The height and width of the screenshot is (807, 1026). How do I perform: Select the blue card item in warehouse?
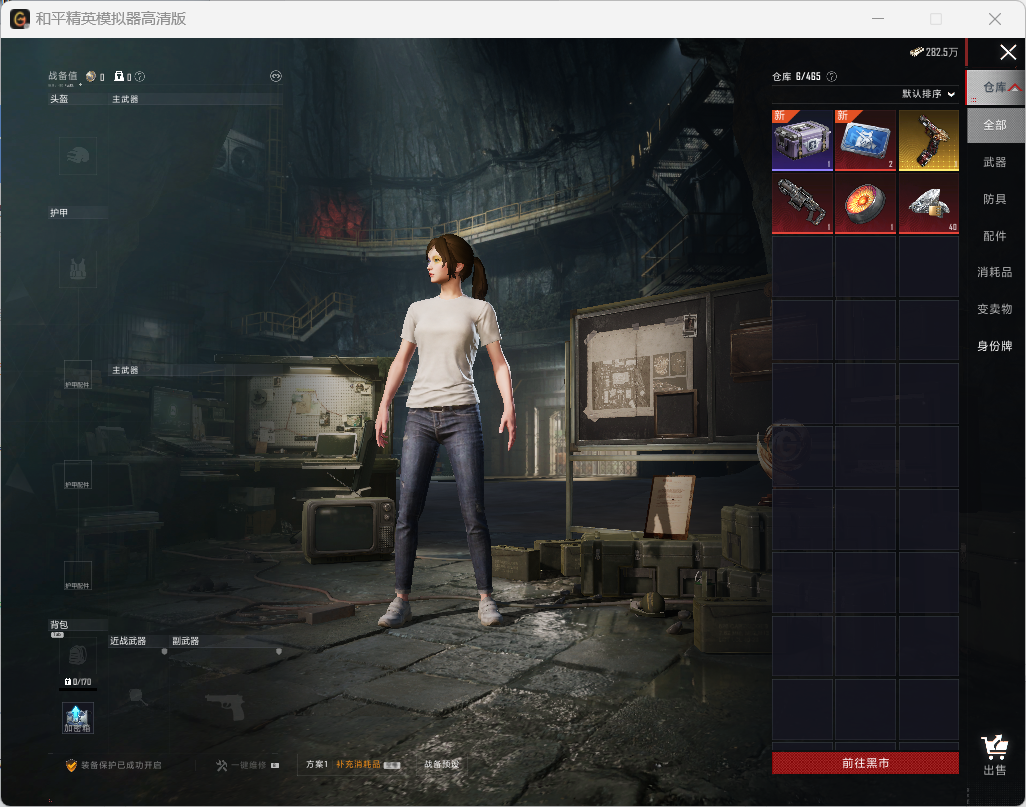(865, 140)
